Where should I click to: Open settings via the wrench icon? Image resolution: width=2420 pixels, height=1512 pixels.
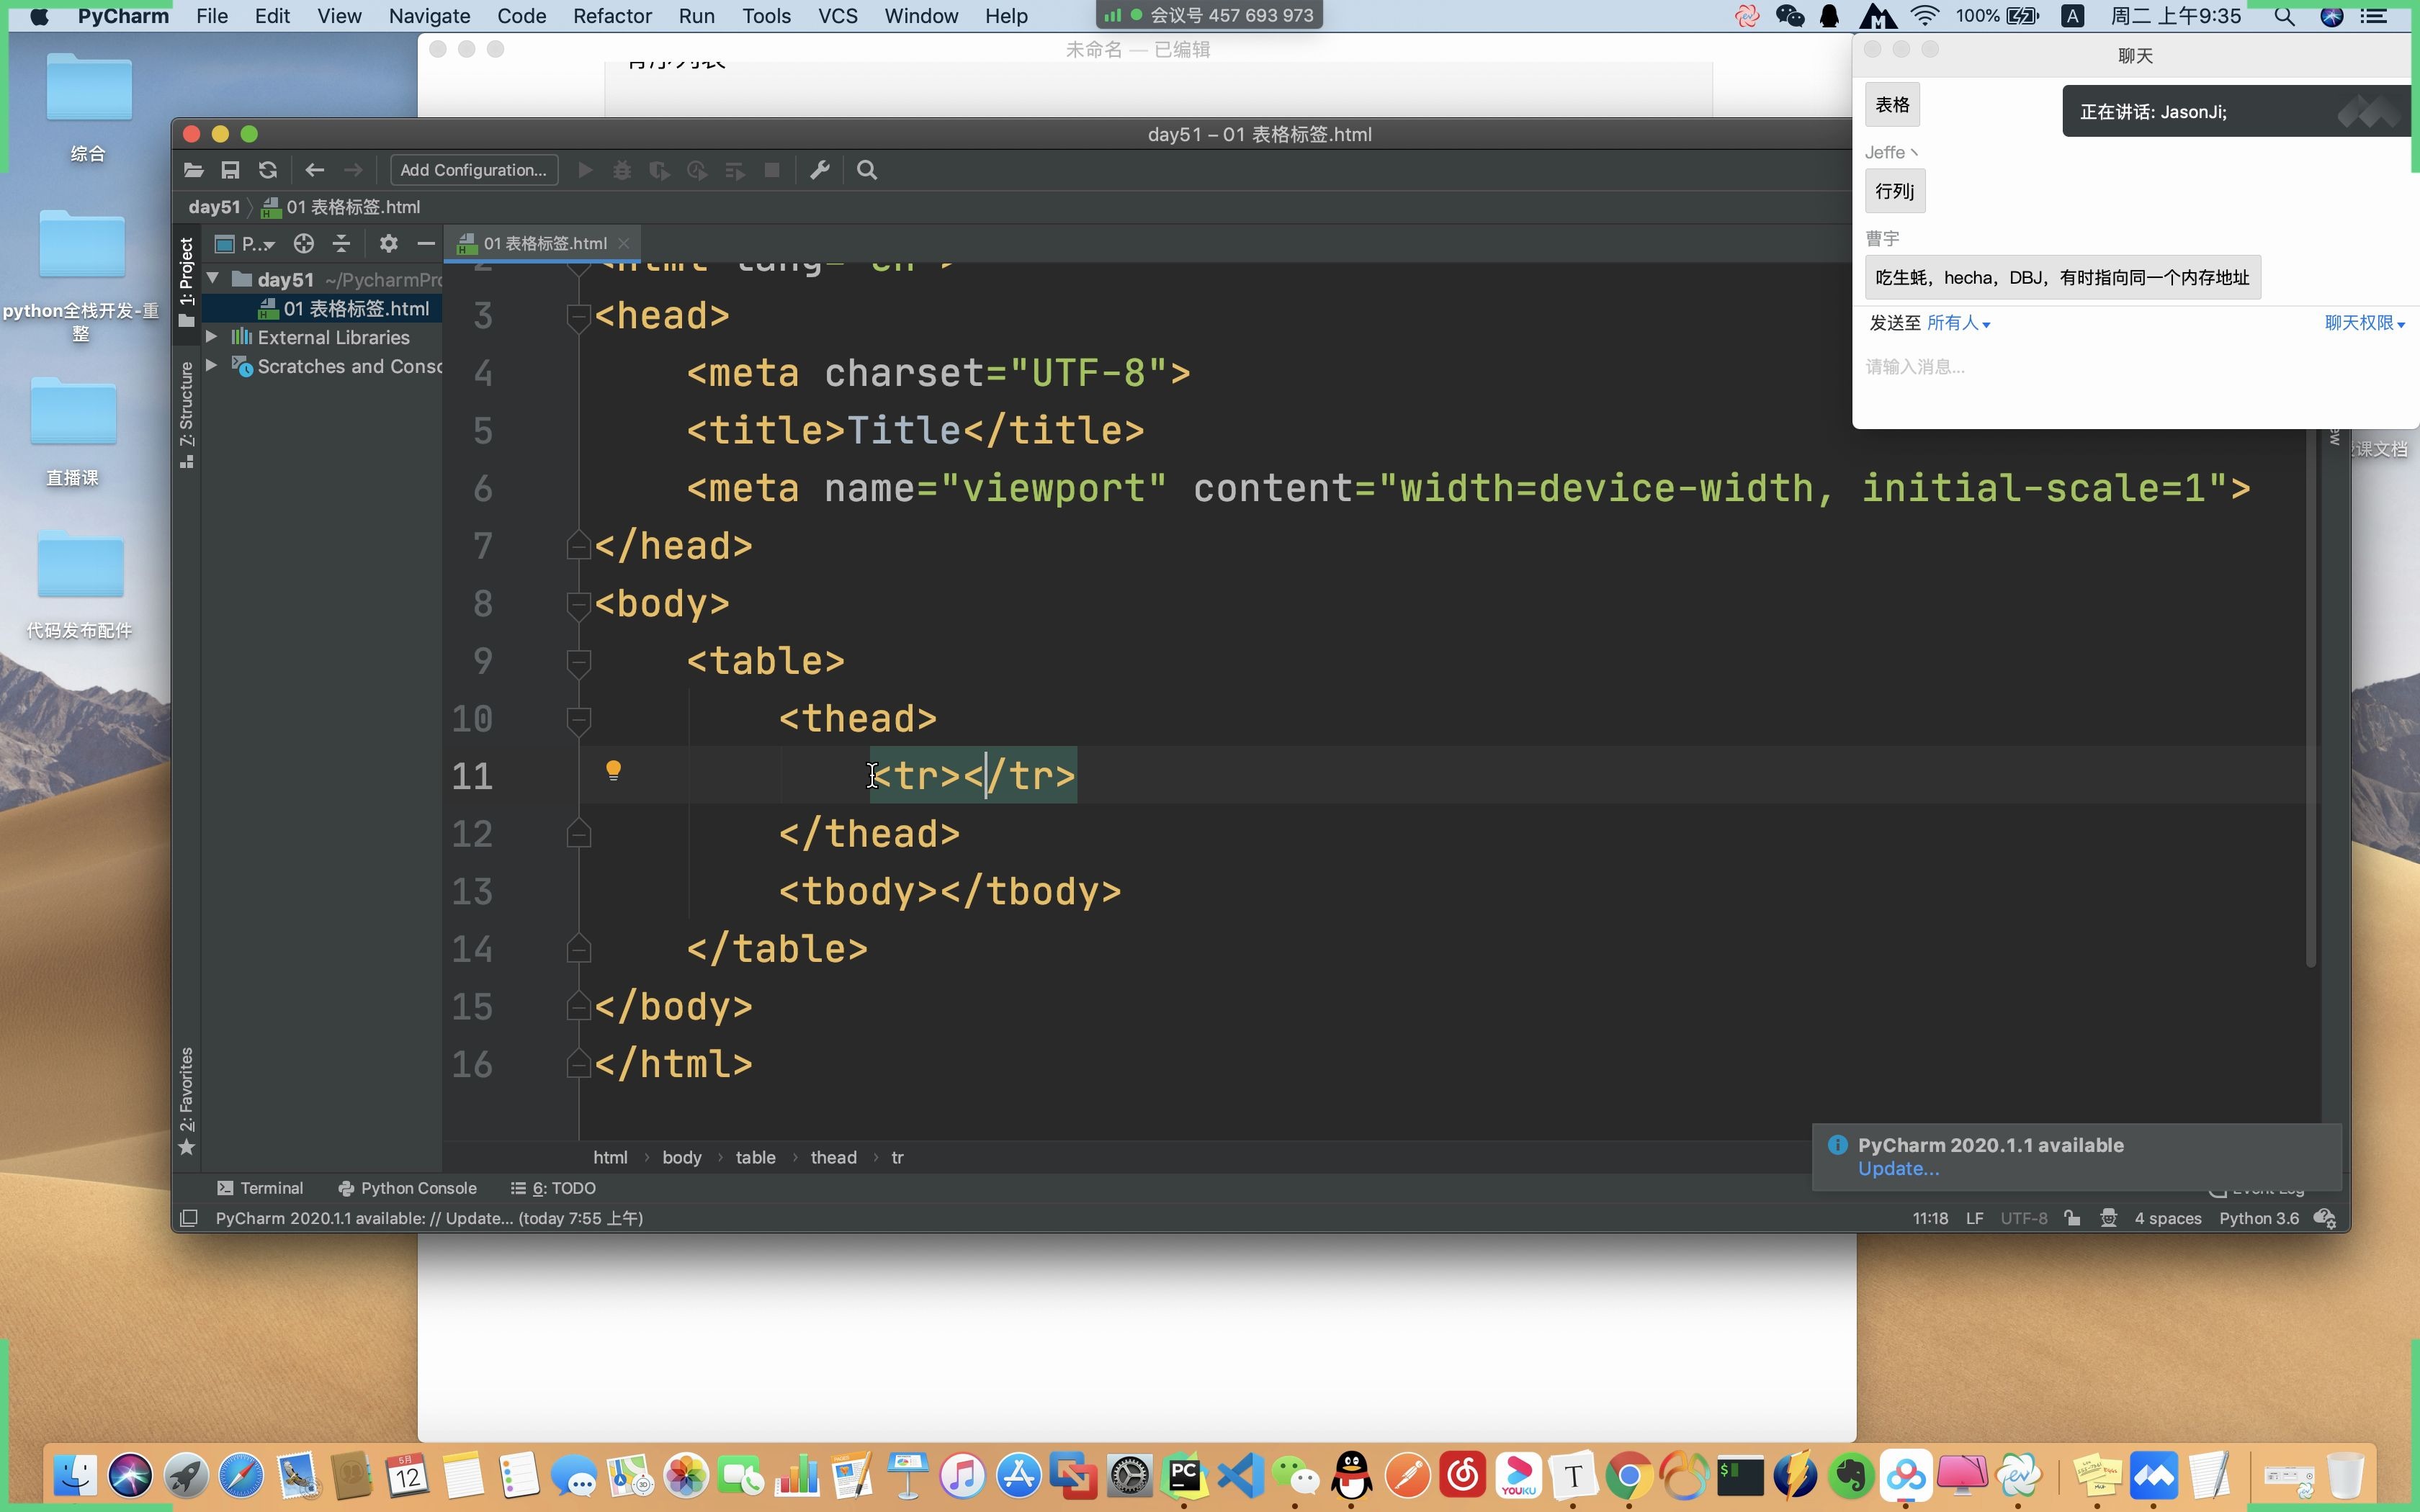(x=820, y=170)
